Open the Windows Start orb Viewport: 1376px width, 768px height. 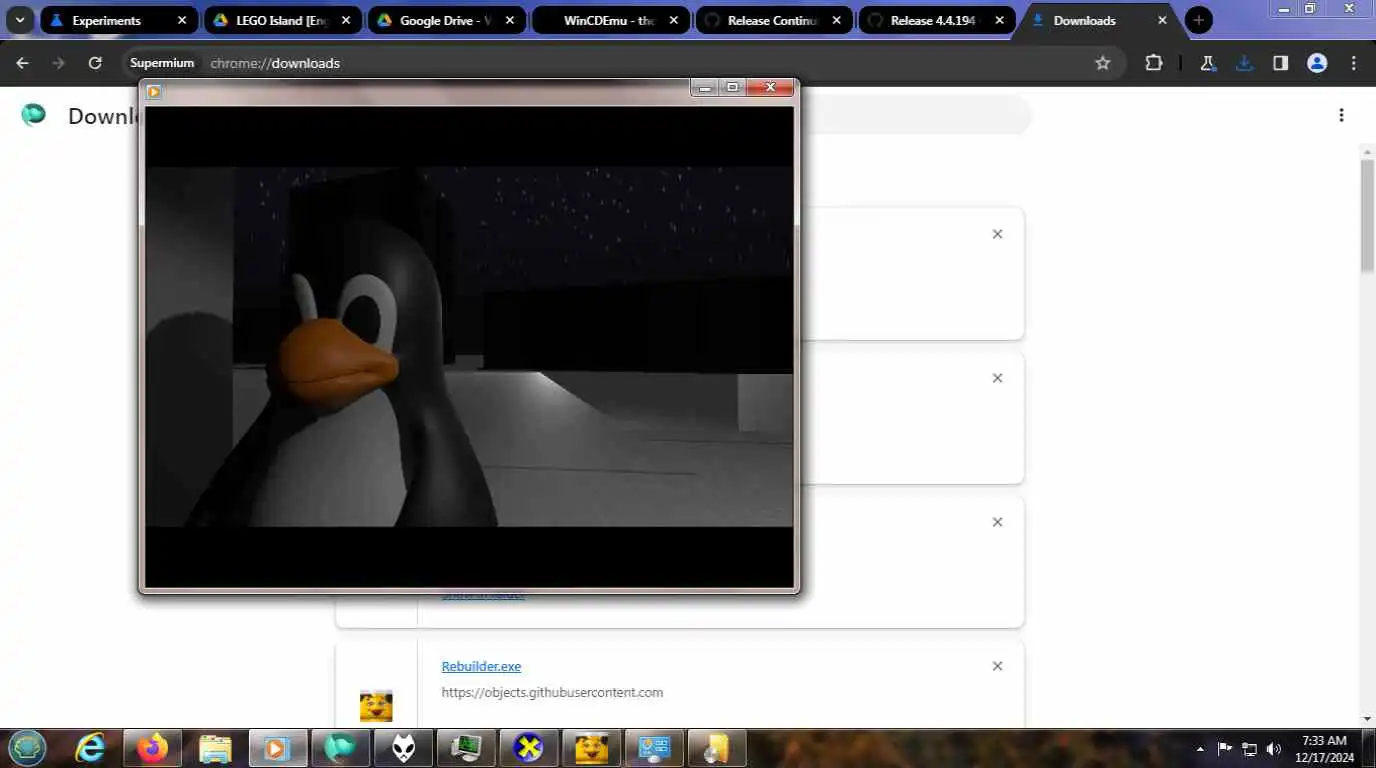27,748
